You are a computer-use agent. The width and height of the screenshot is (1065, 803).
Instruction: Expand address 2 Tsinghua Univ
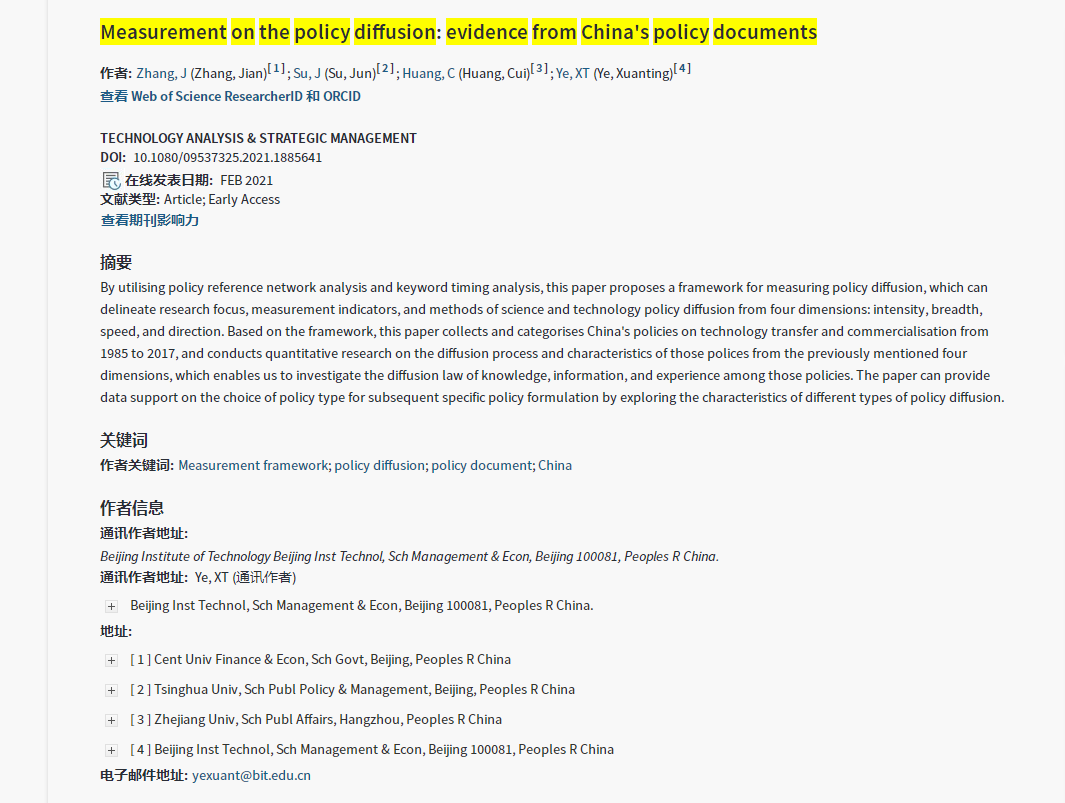click(111, 690)
